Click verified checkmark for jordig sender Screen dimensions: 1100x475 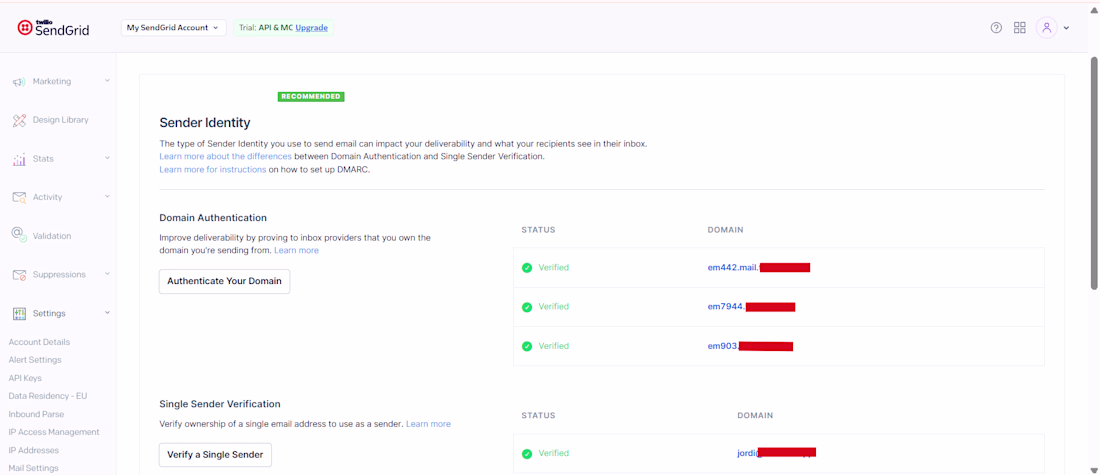point(527,453)
